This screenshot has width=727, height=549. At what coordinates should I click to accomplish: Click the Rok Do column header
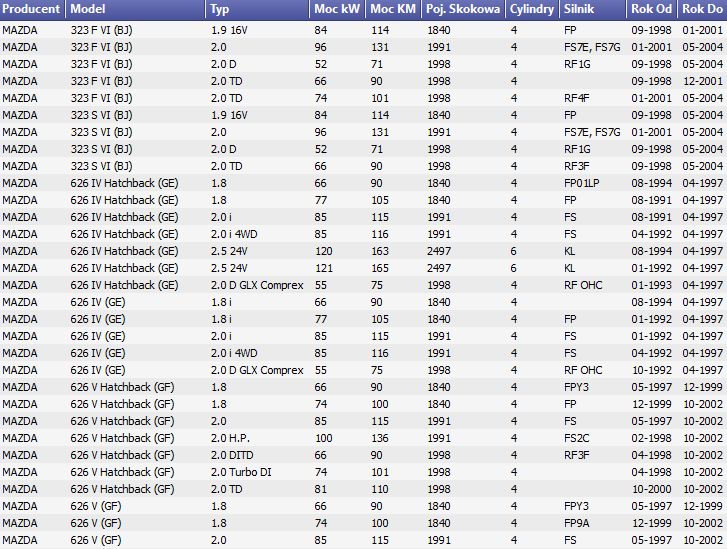702,9
